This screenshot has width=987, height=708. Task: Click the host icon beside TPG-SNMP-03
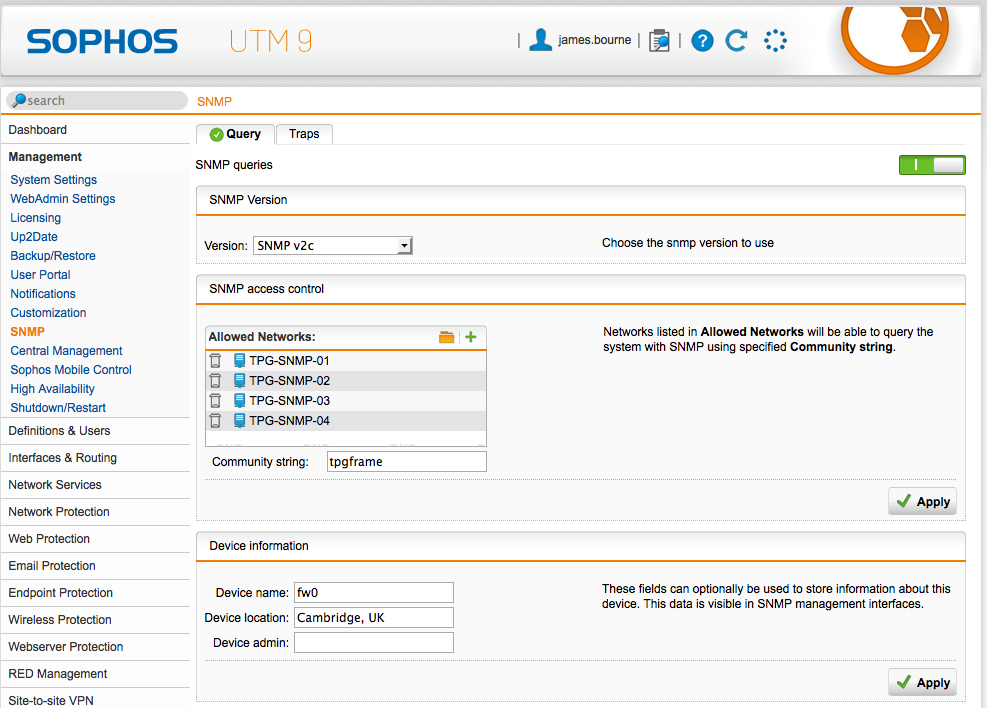(239, 401)
